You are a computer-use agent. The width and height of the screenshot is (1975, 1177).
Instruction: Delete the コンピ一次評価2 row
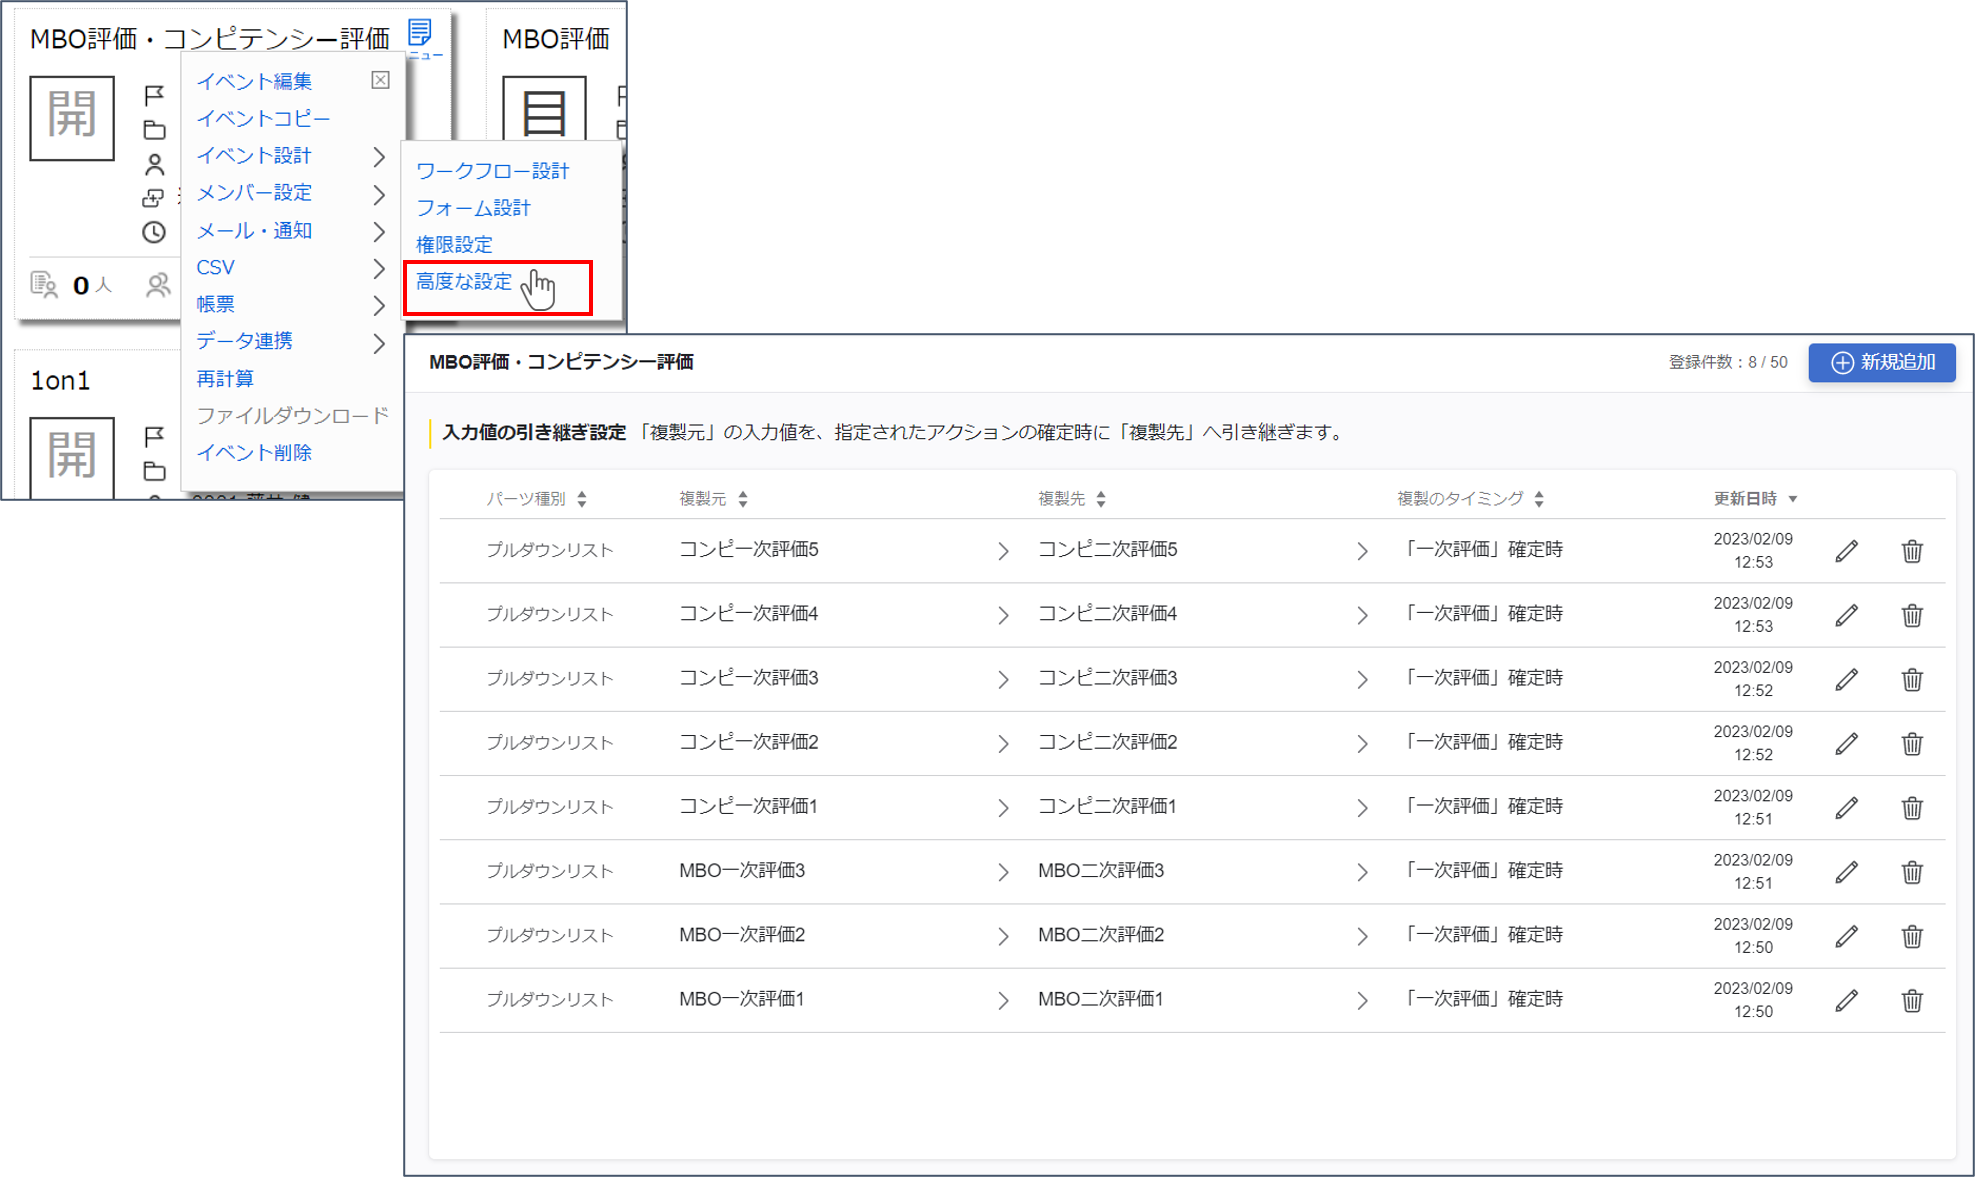tap(1912, 743)
